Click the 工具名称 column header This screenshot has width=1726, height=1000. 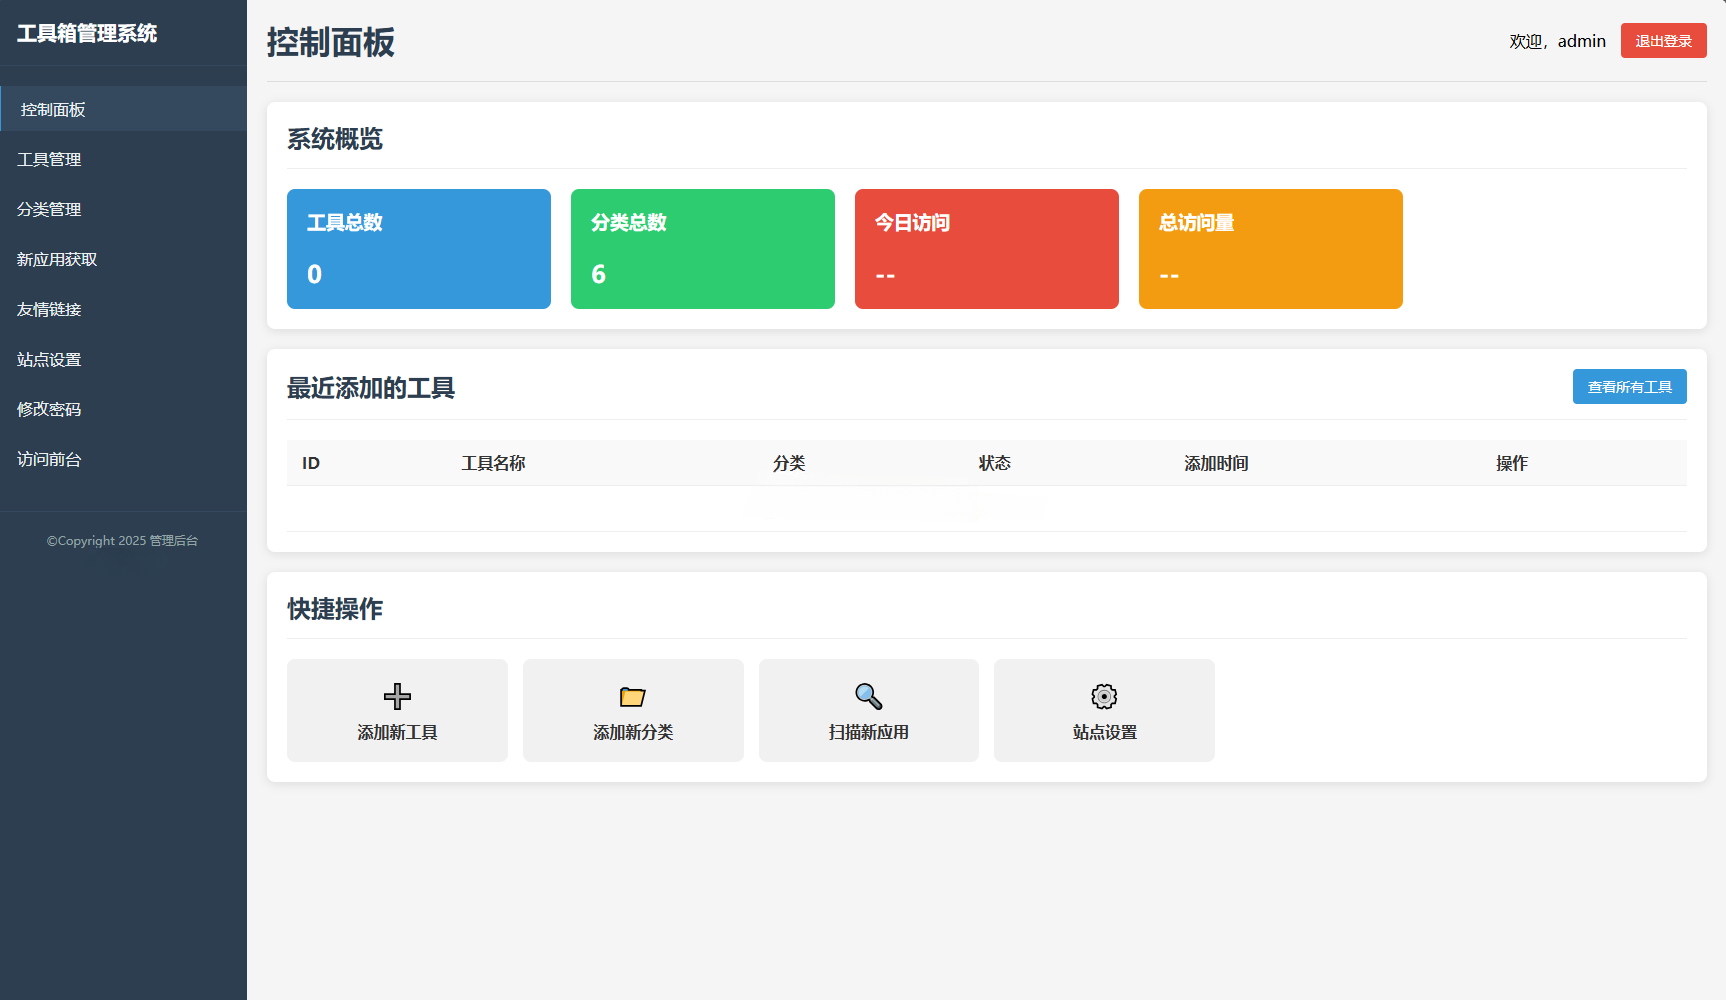click(x=493, y=463)
